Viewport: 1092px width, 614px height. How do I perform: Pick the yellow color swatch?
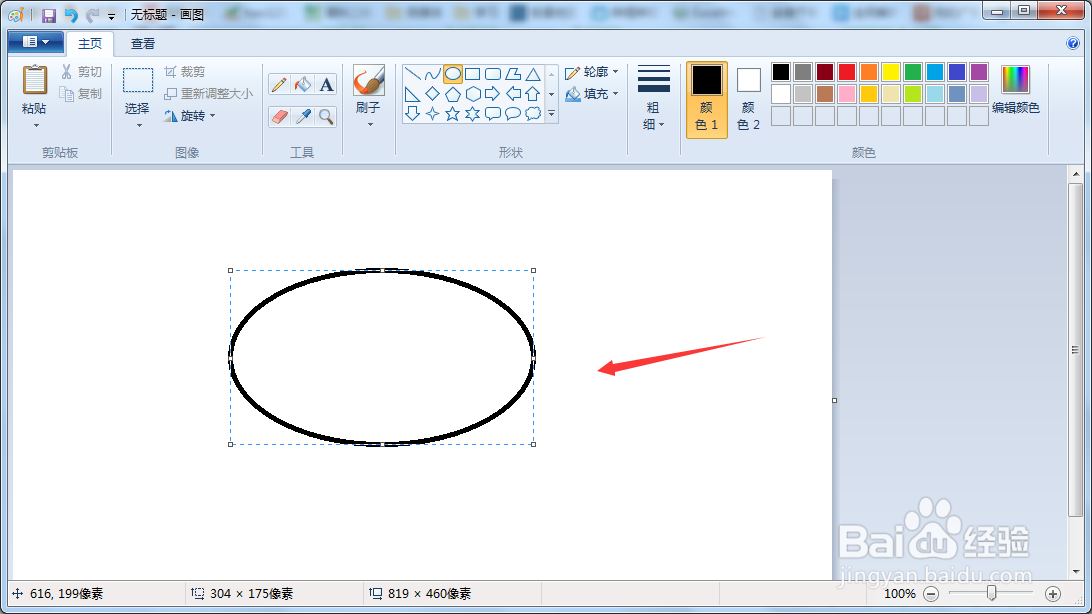[891, 72]
